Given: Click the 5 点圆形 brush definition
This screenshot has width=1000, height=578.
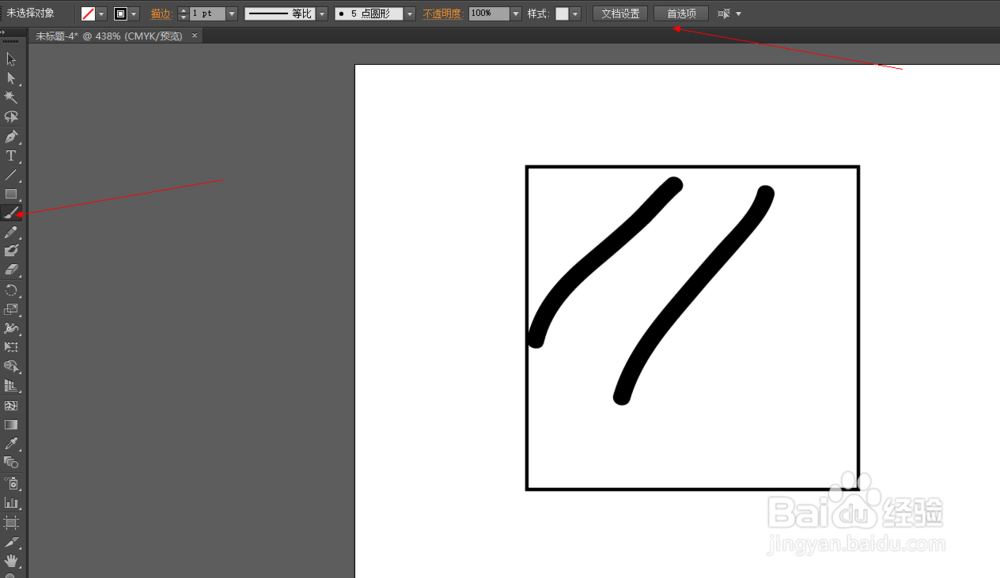Looking at the screenshot, I should [x=369, y=13].
